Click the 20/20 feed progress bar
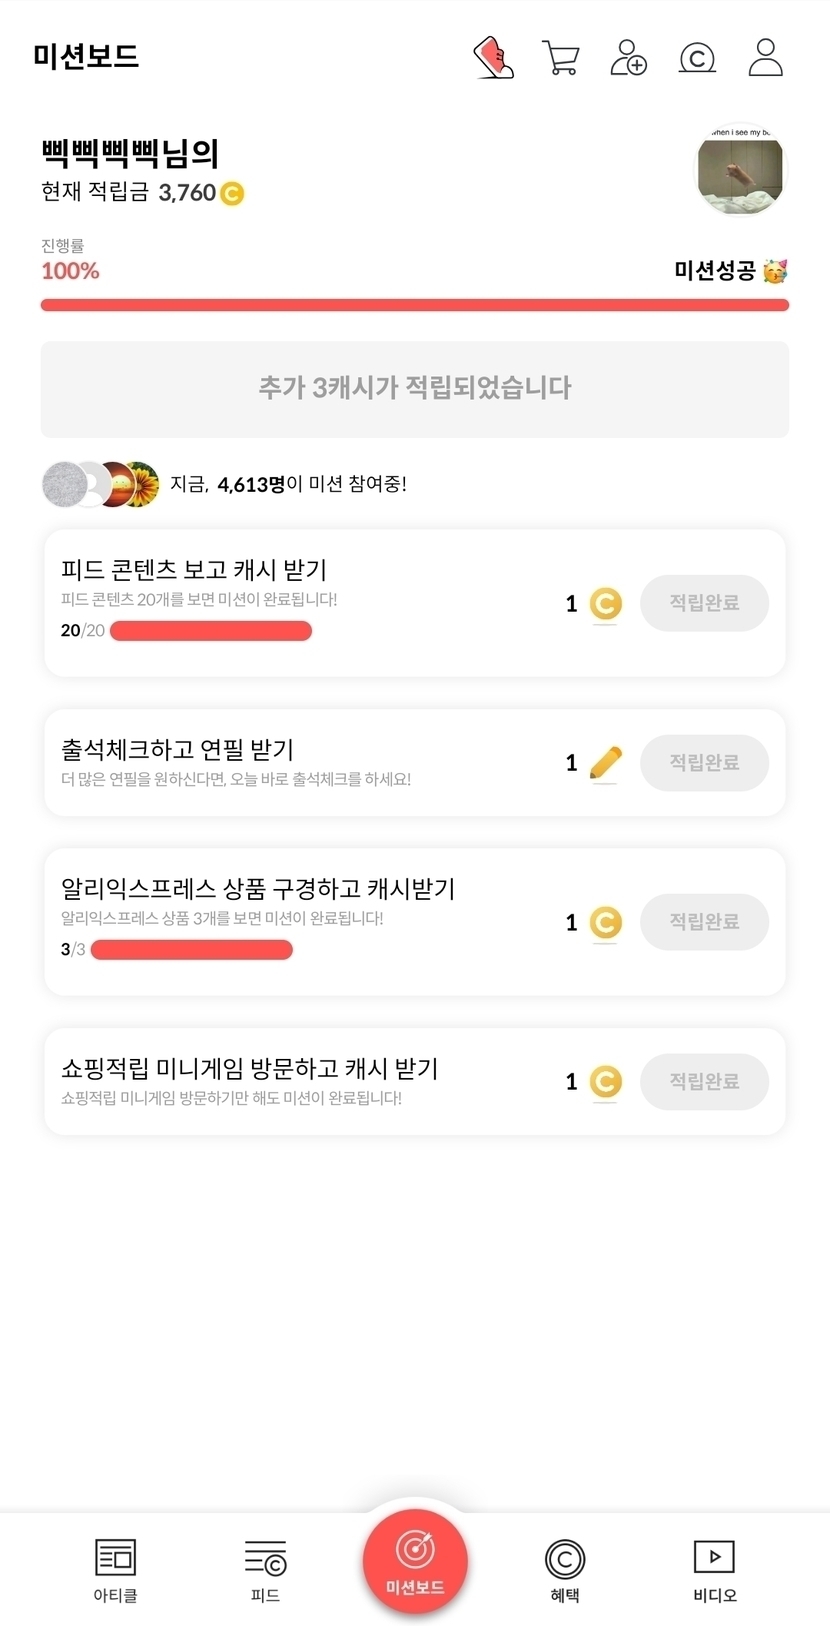Viewport: 830px width, 1626px height. [211, 631]
